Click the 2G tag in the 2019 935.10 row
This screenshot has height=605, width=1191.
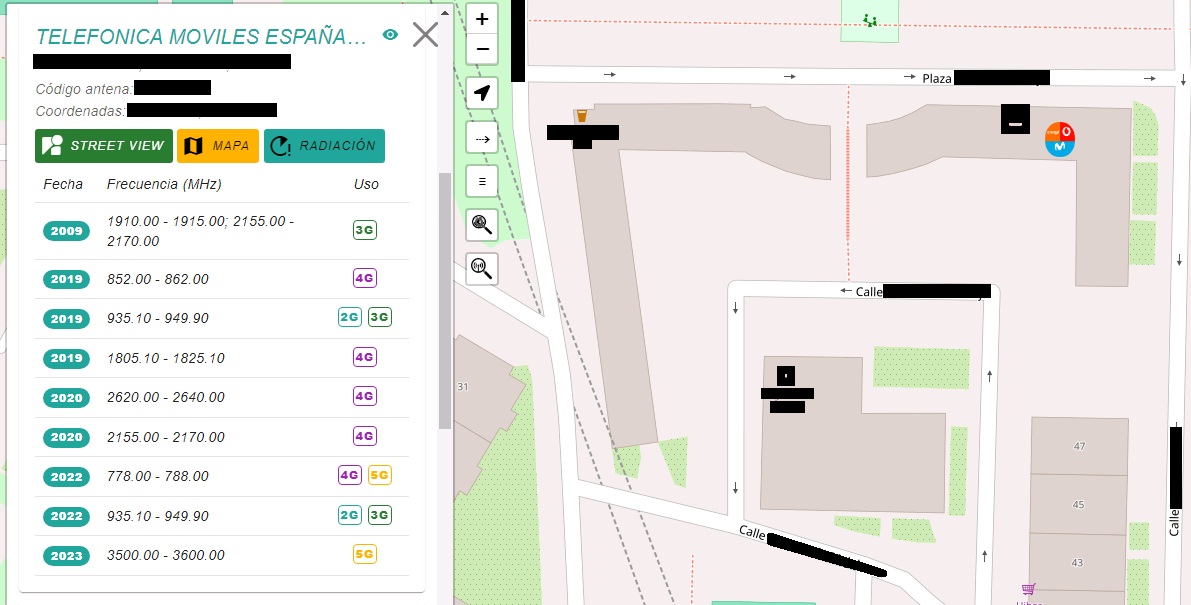[x=349, y=317]
